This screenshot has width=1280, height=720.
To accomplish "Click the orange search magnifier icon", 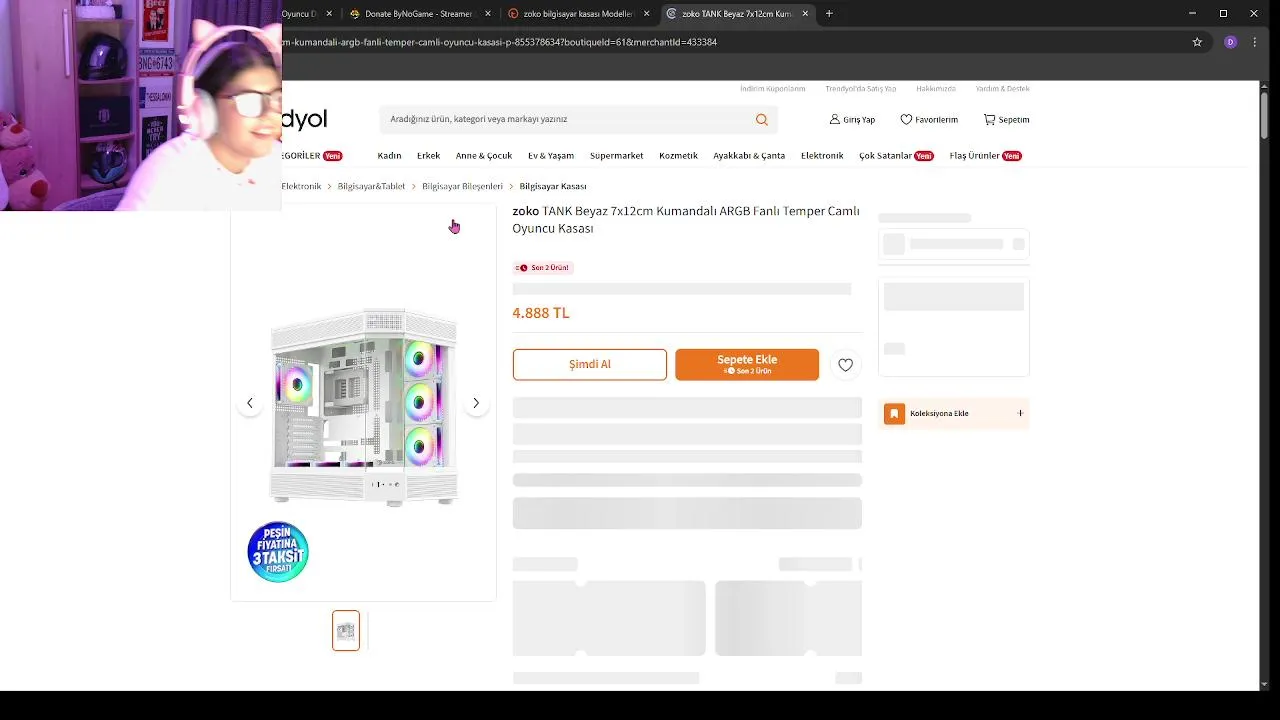I will [762, 119].
